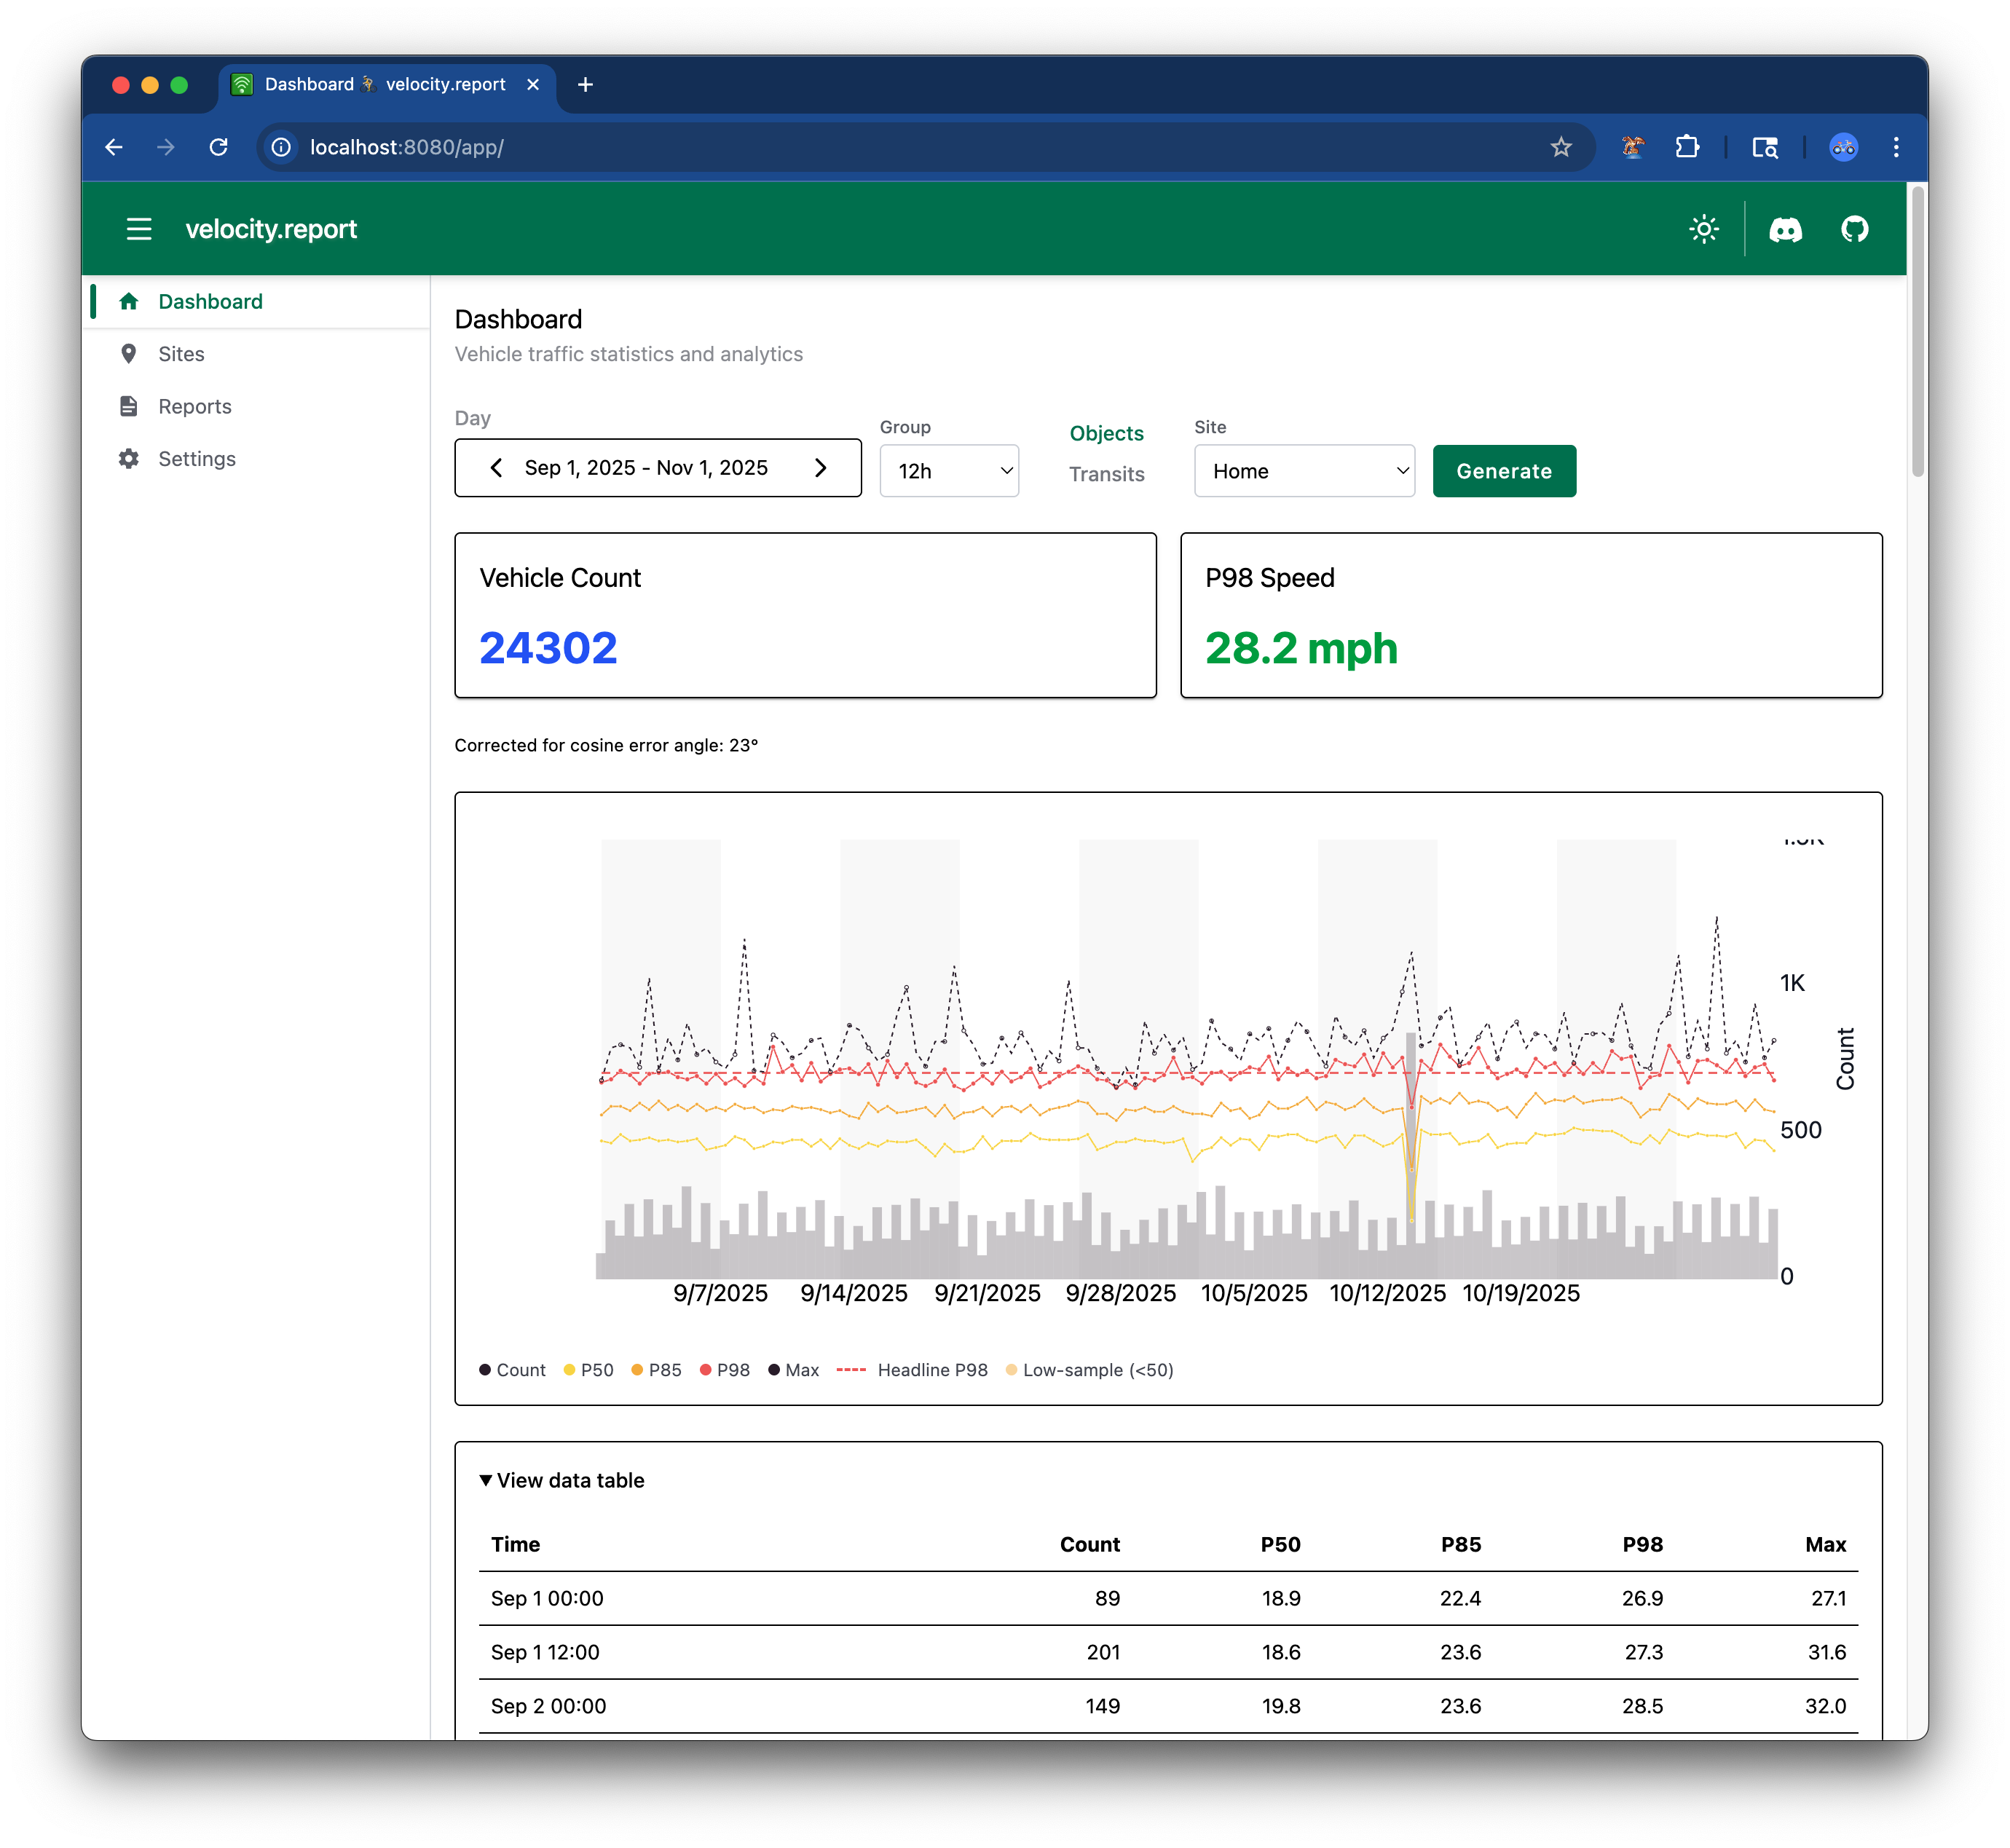This screenshot has height=1848, width=2010.
Task: Open the GitHub repository icon
Action: click(x=1854, y=229)
